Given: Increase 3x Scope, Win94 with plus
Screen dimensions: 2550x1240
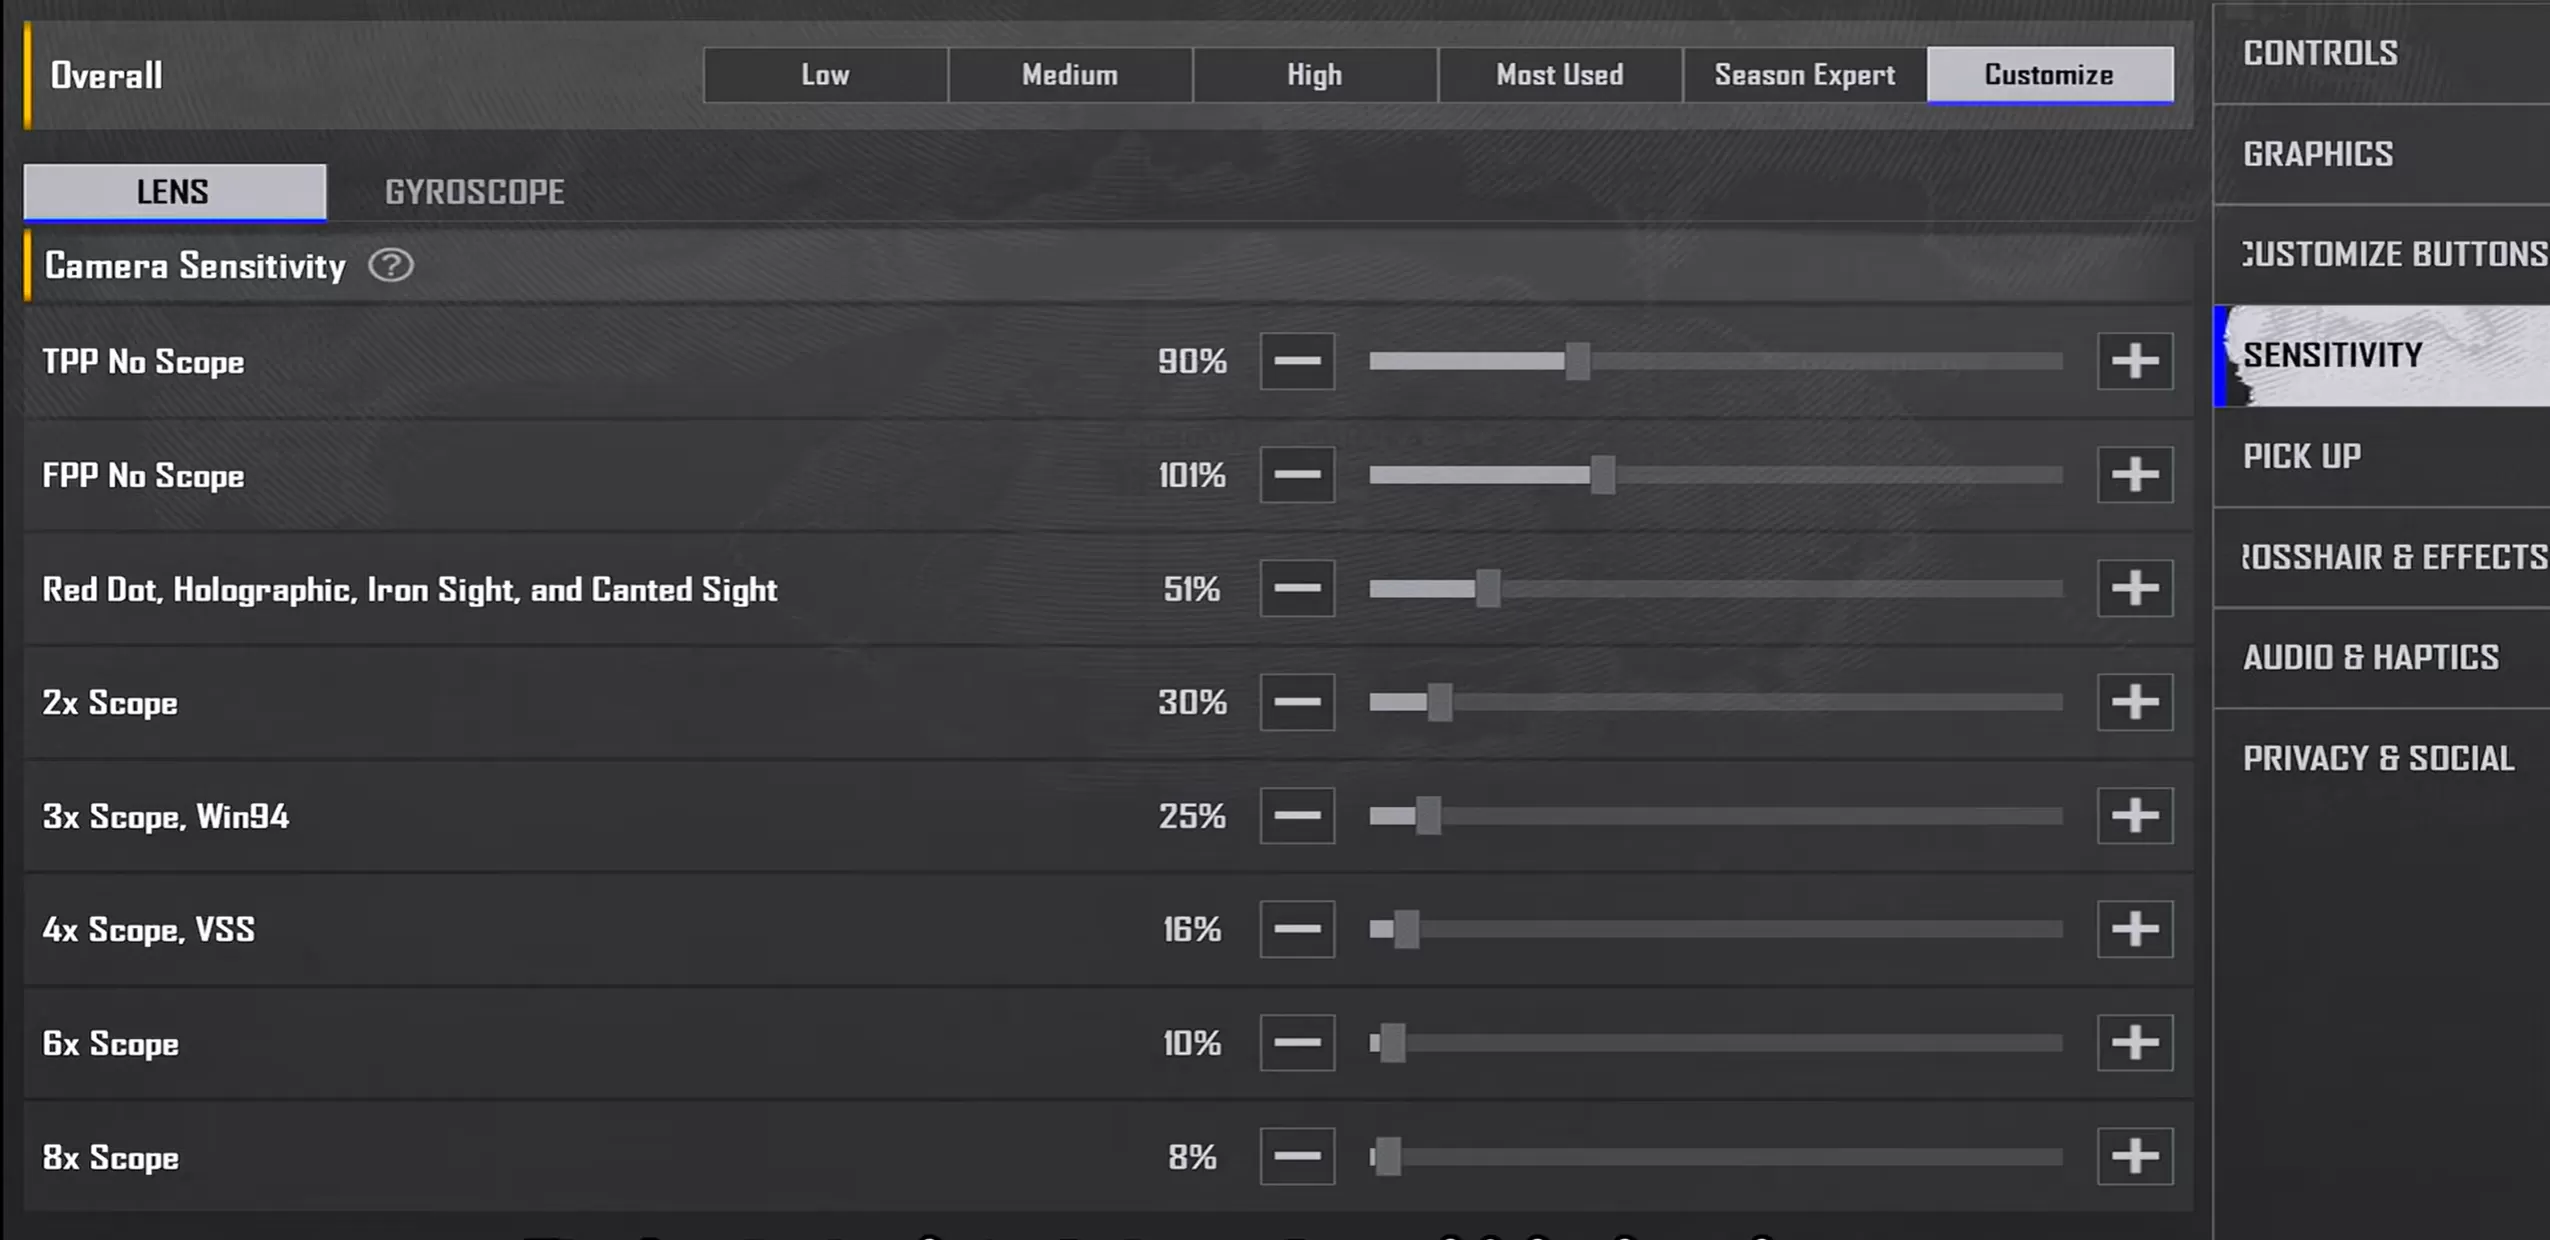Looking at the screenshot, I should click(x=2135, y=815).
